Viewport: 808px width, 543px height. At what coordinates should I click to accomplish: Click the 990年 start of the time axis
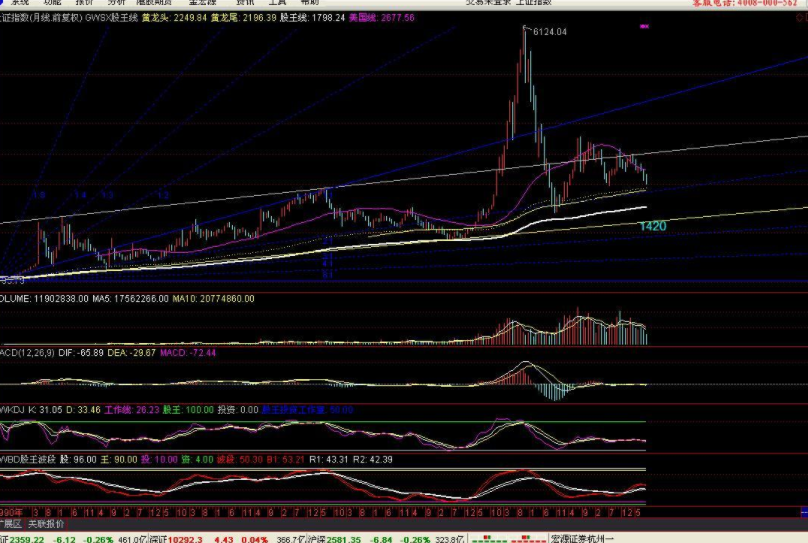pos(11,513)
